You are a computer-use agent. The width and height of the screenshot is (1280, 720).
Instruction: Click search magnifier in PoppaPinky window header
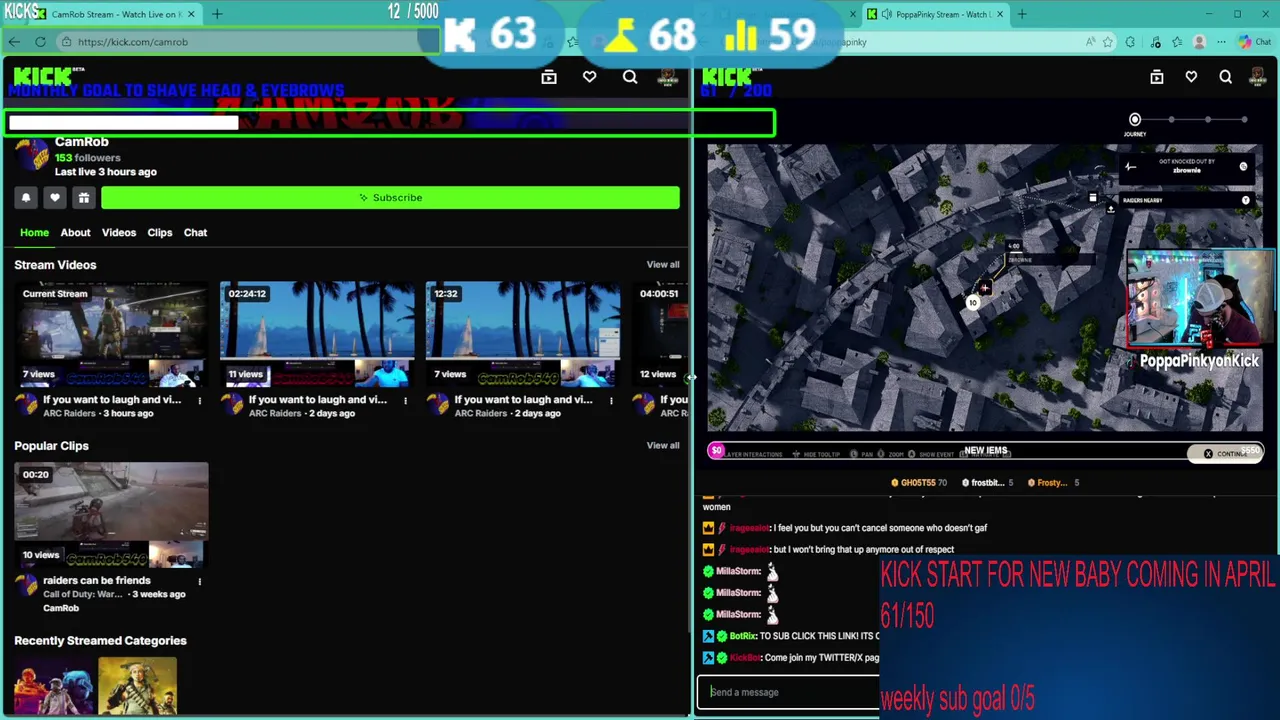coord(1225,77)
